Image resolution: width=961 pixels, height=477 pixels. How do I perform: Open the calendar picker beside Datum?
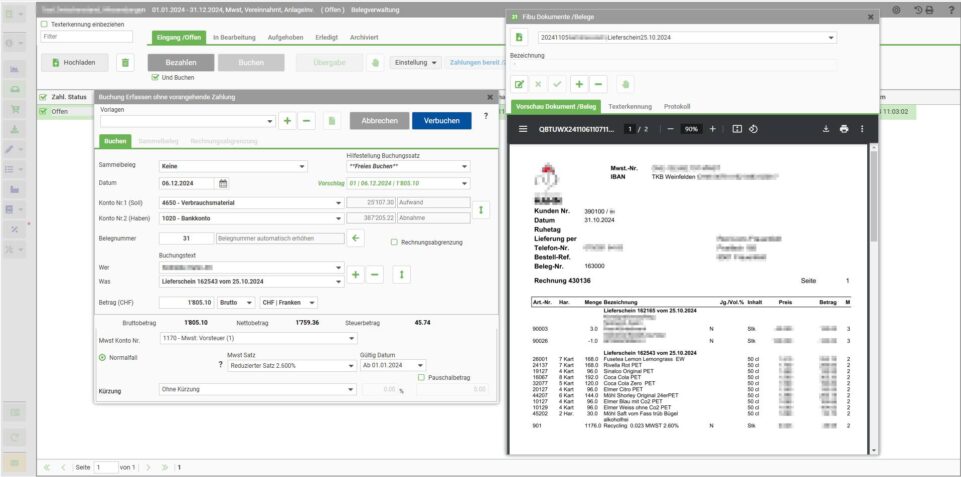(x=223, y=183)
